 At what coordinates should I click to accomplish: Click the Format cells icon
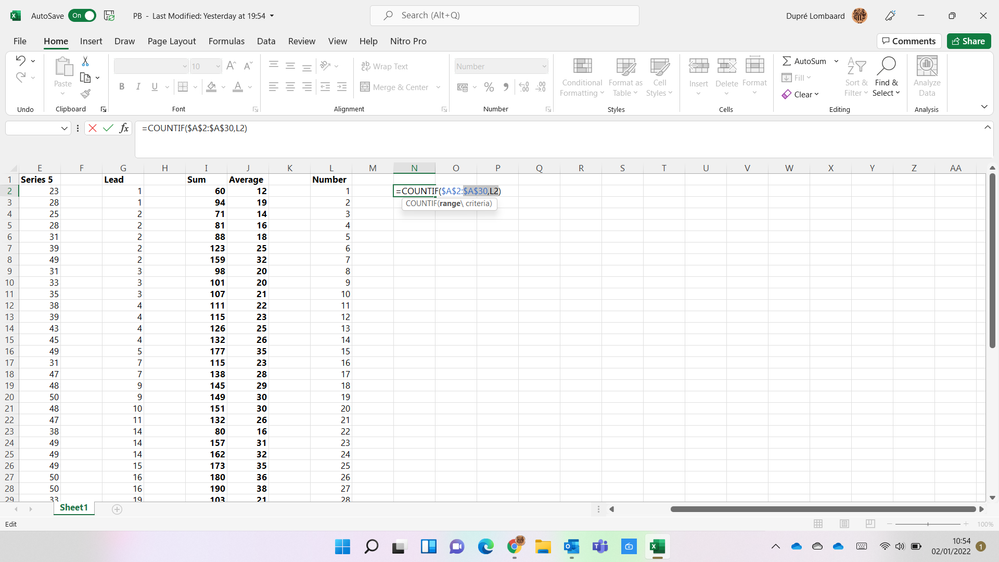tap(754, 66)
